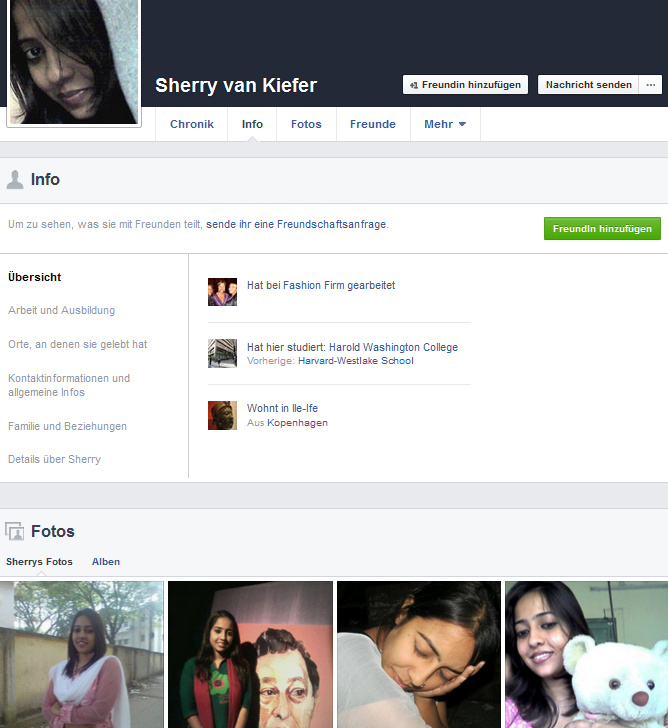Open the Fotos section heading
The width and height of the screenshot is (668, 728).
tap(52, 531)
